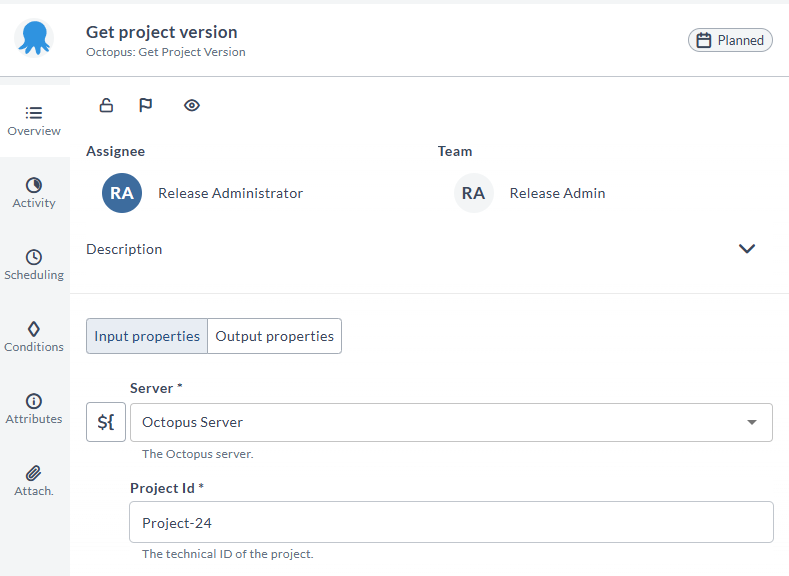The height and width of the screenshot is (576, 789).
Task: Click the Project Id input field
Action: pos(451,522)
